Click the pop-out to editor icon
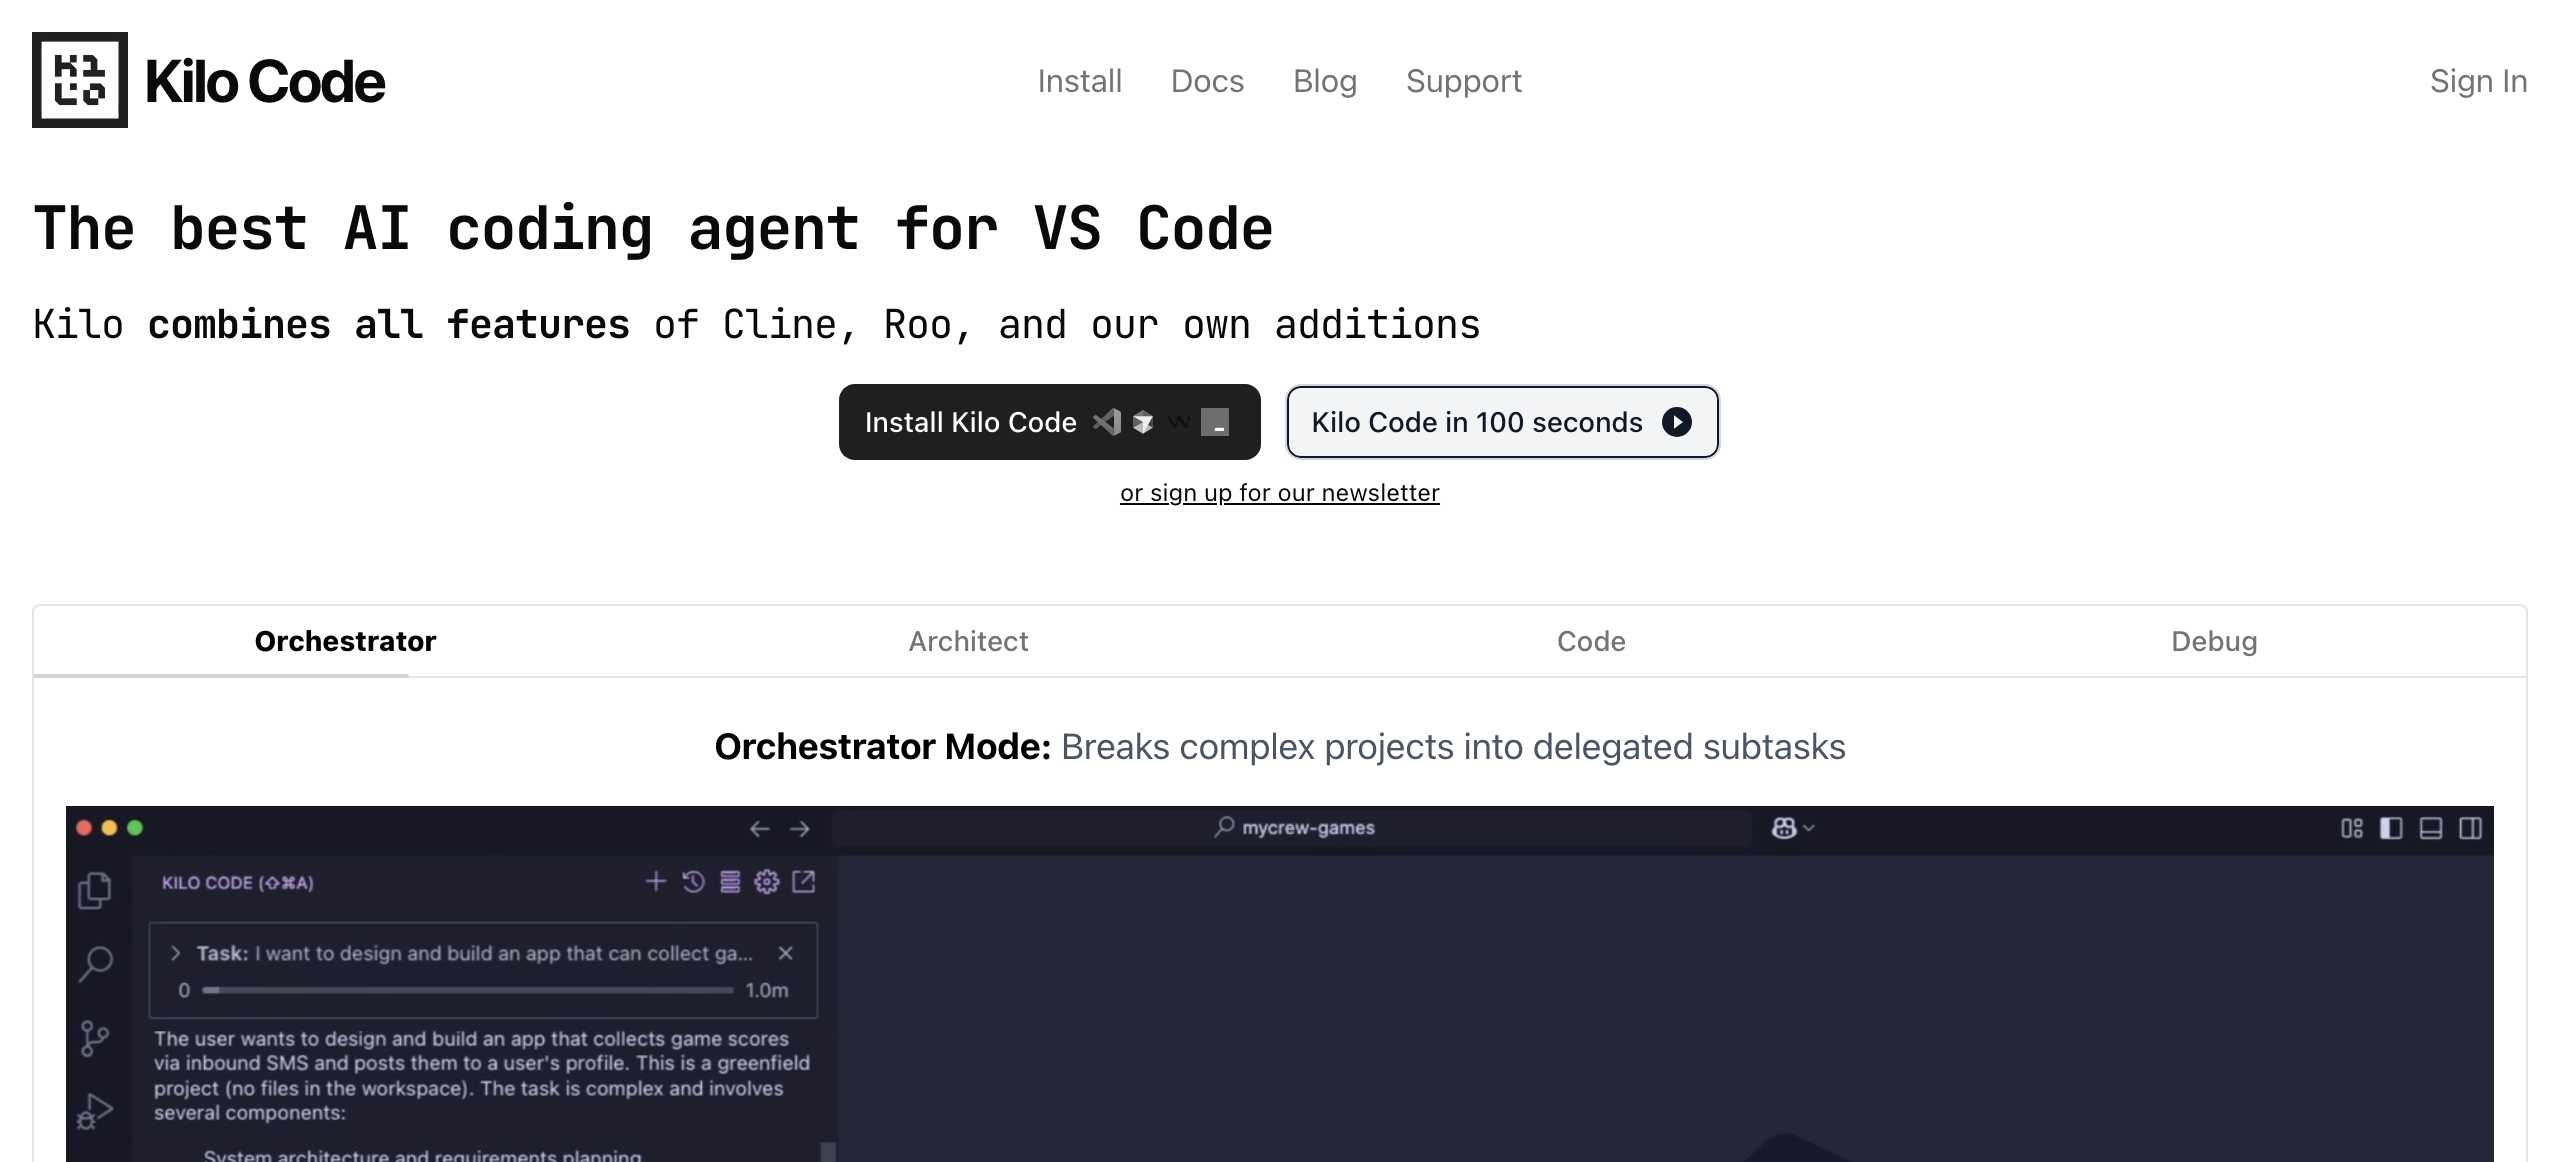2560x1162 pixels. click(804, 881)
